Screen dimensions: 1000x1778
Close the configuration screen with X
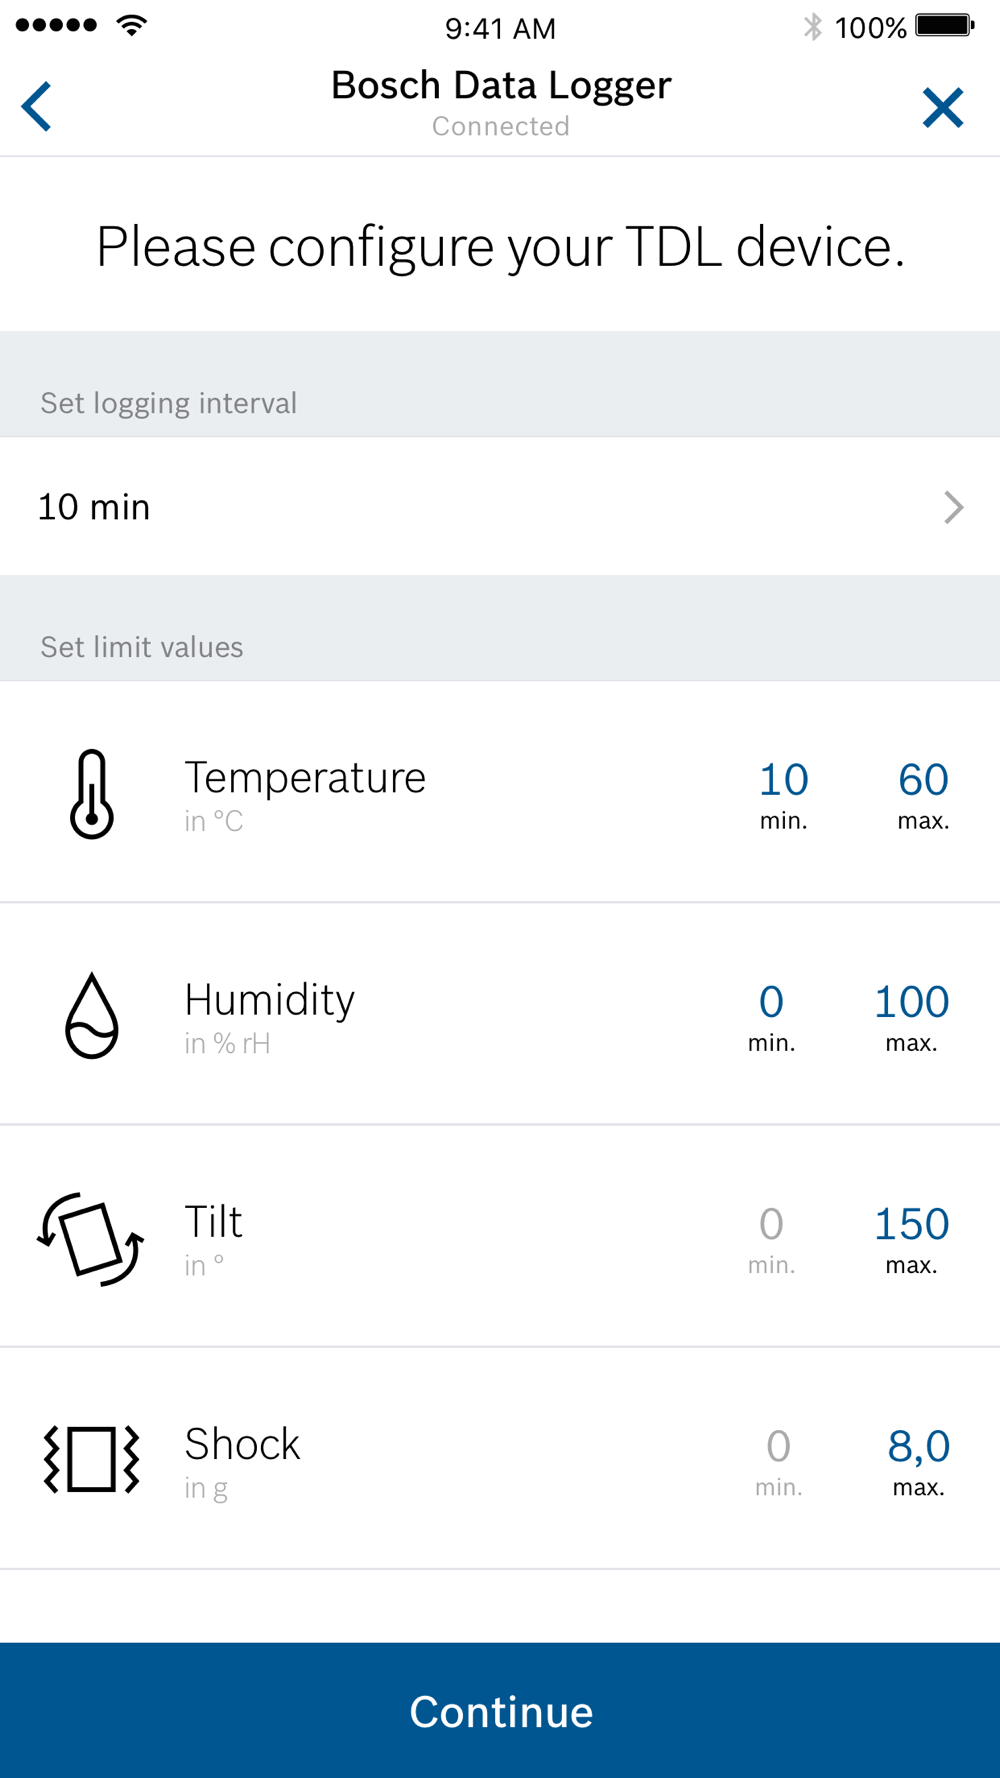pyautogui.click(x=942, y=108)
